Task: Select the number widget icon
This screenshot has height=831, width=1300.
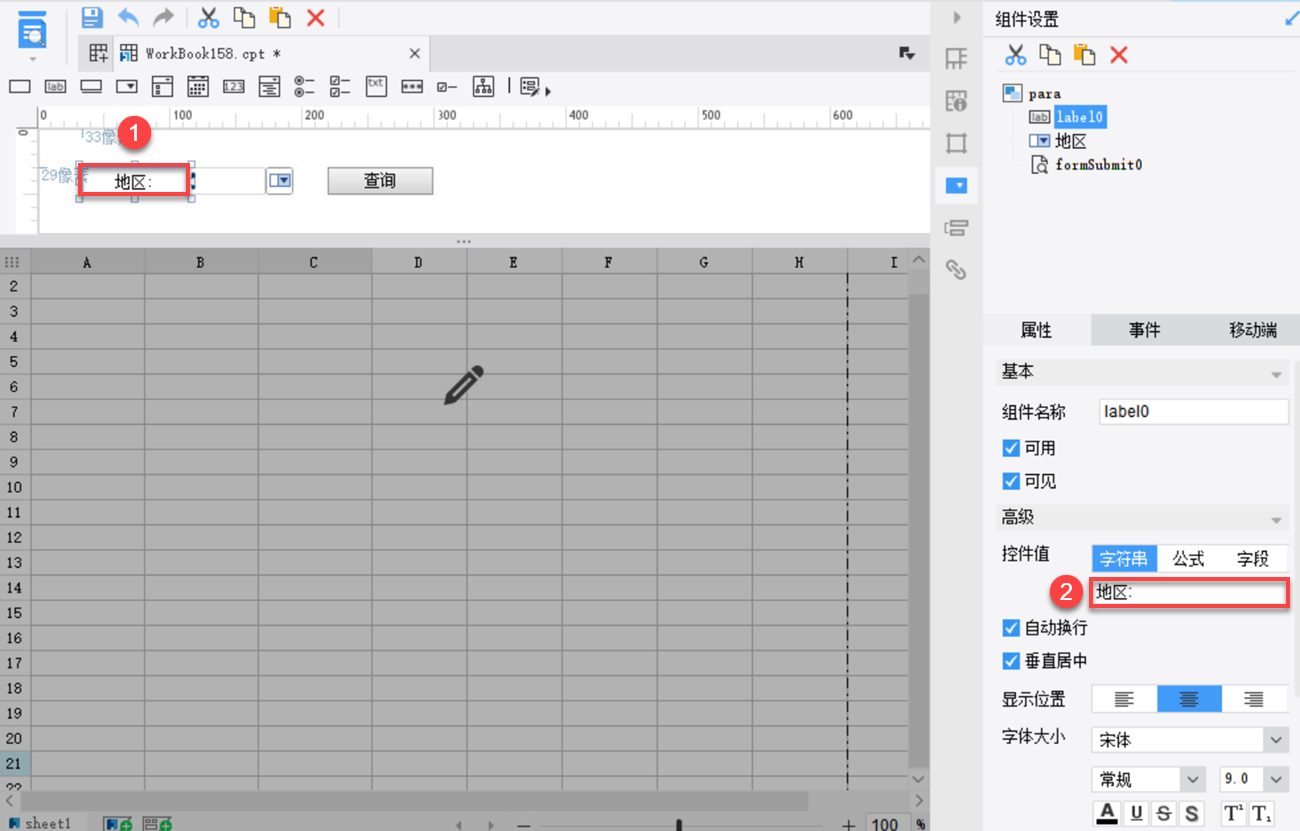Action: (x=233, y=87)
